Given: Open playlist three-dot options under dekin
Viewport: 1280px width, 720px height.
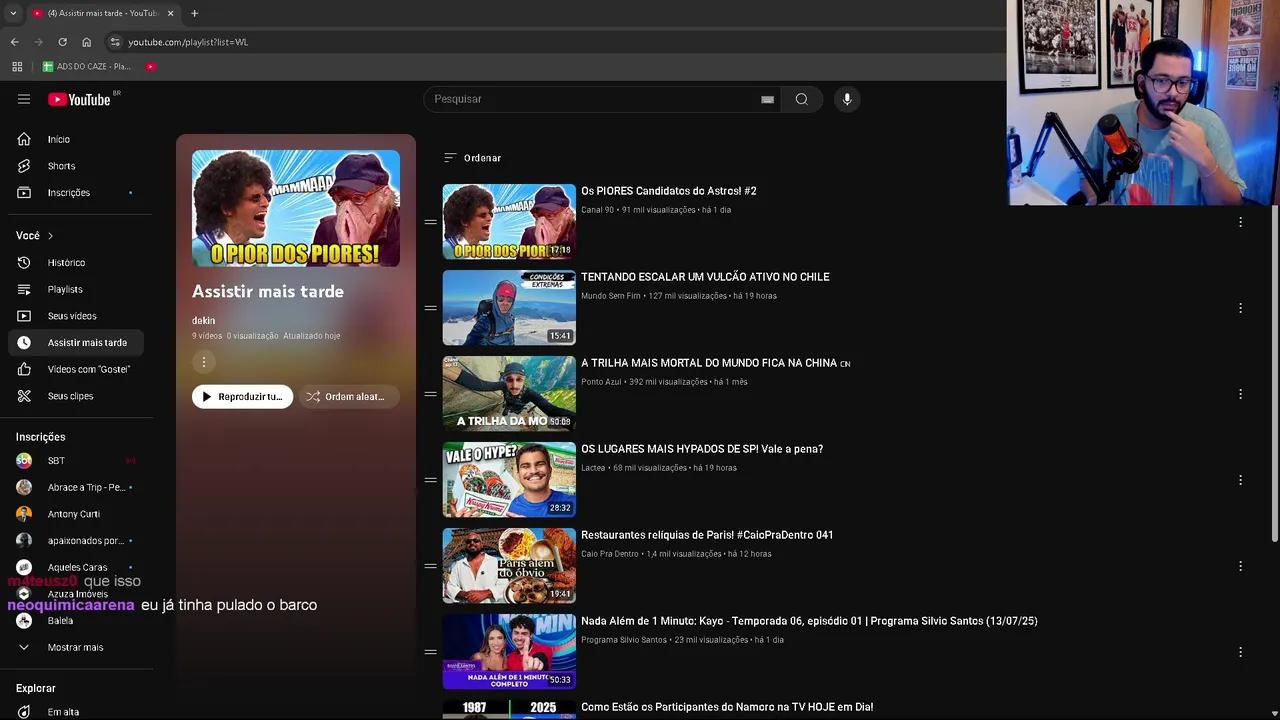Looking at the screenshot, I should [x=203, y=362].
